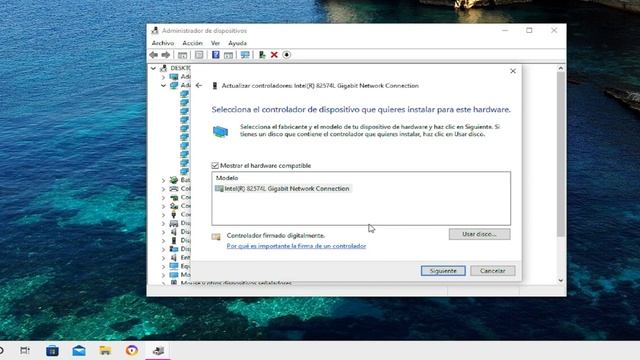Scan for hardware changes with the monitor icon
Screen dimensions: 640x360
click(245, 55)
